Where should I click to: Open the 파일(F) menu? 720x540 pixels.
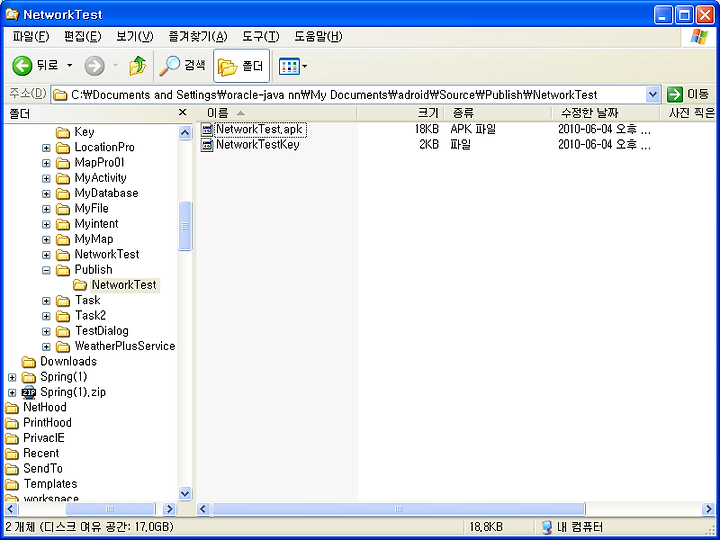(x=31, y=37)
